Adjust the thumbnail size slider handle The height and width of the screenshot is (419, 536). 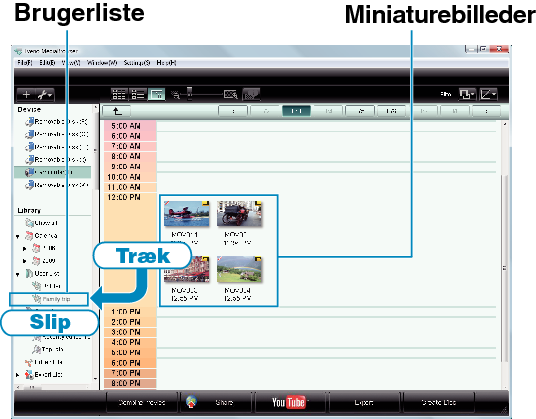pyautogui.click(x=189, y=93)
